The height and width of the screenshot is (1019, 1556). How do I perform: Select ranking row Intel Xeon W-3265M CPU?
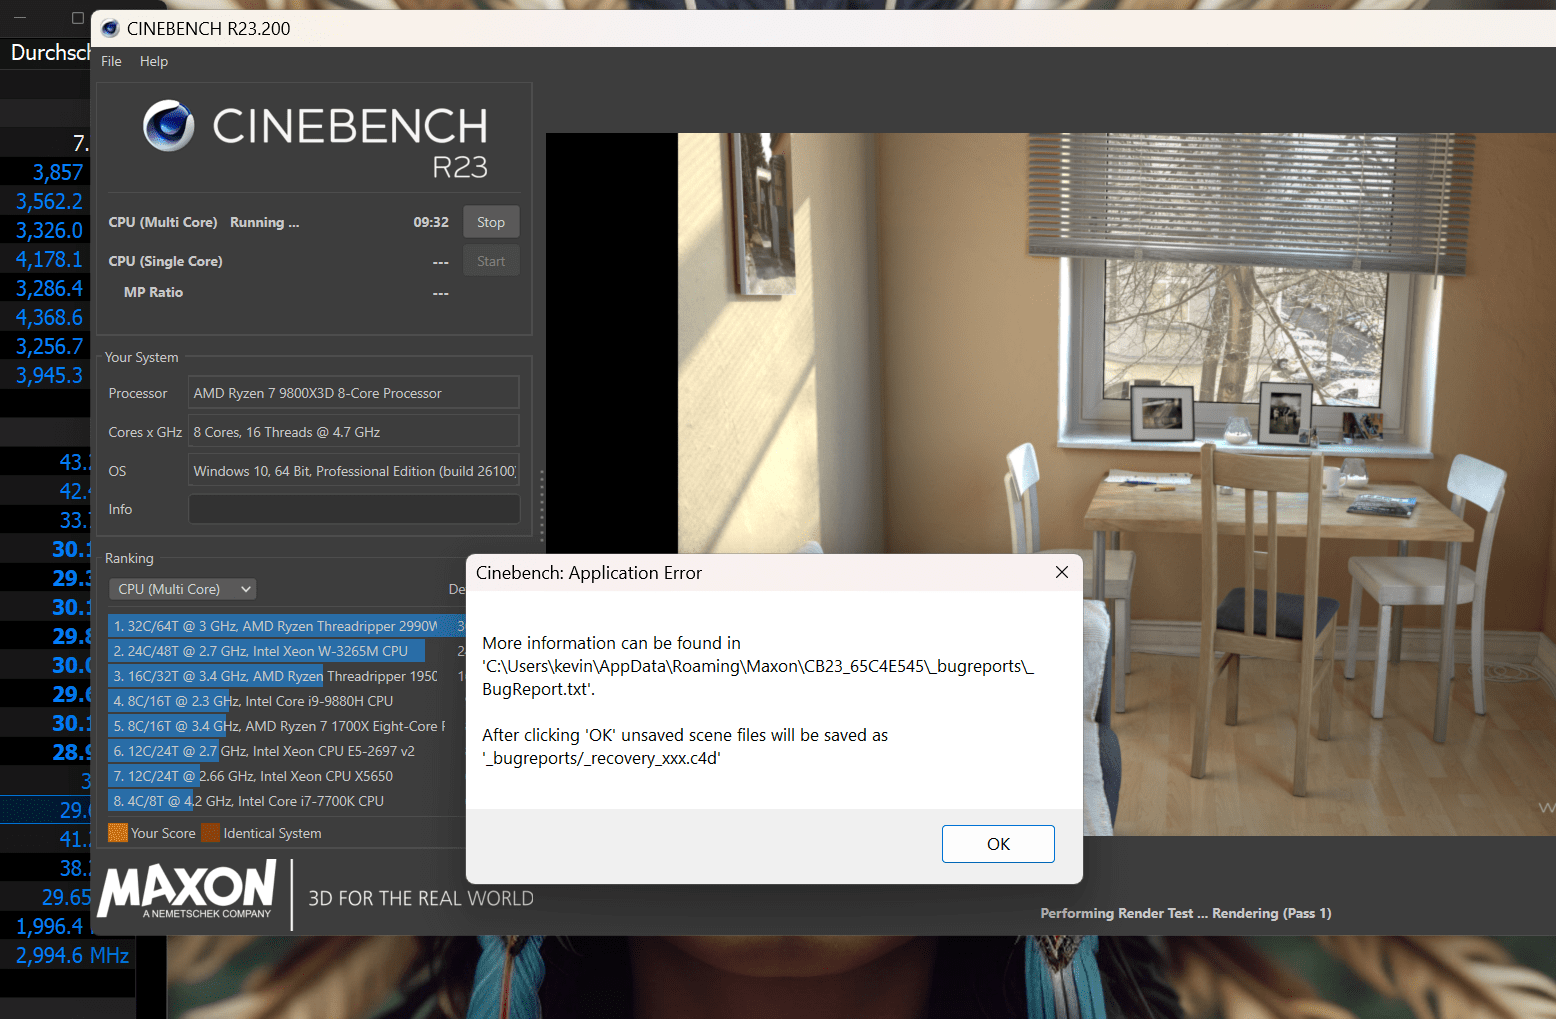point(287,651)
